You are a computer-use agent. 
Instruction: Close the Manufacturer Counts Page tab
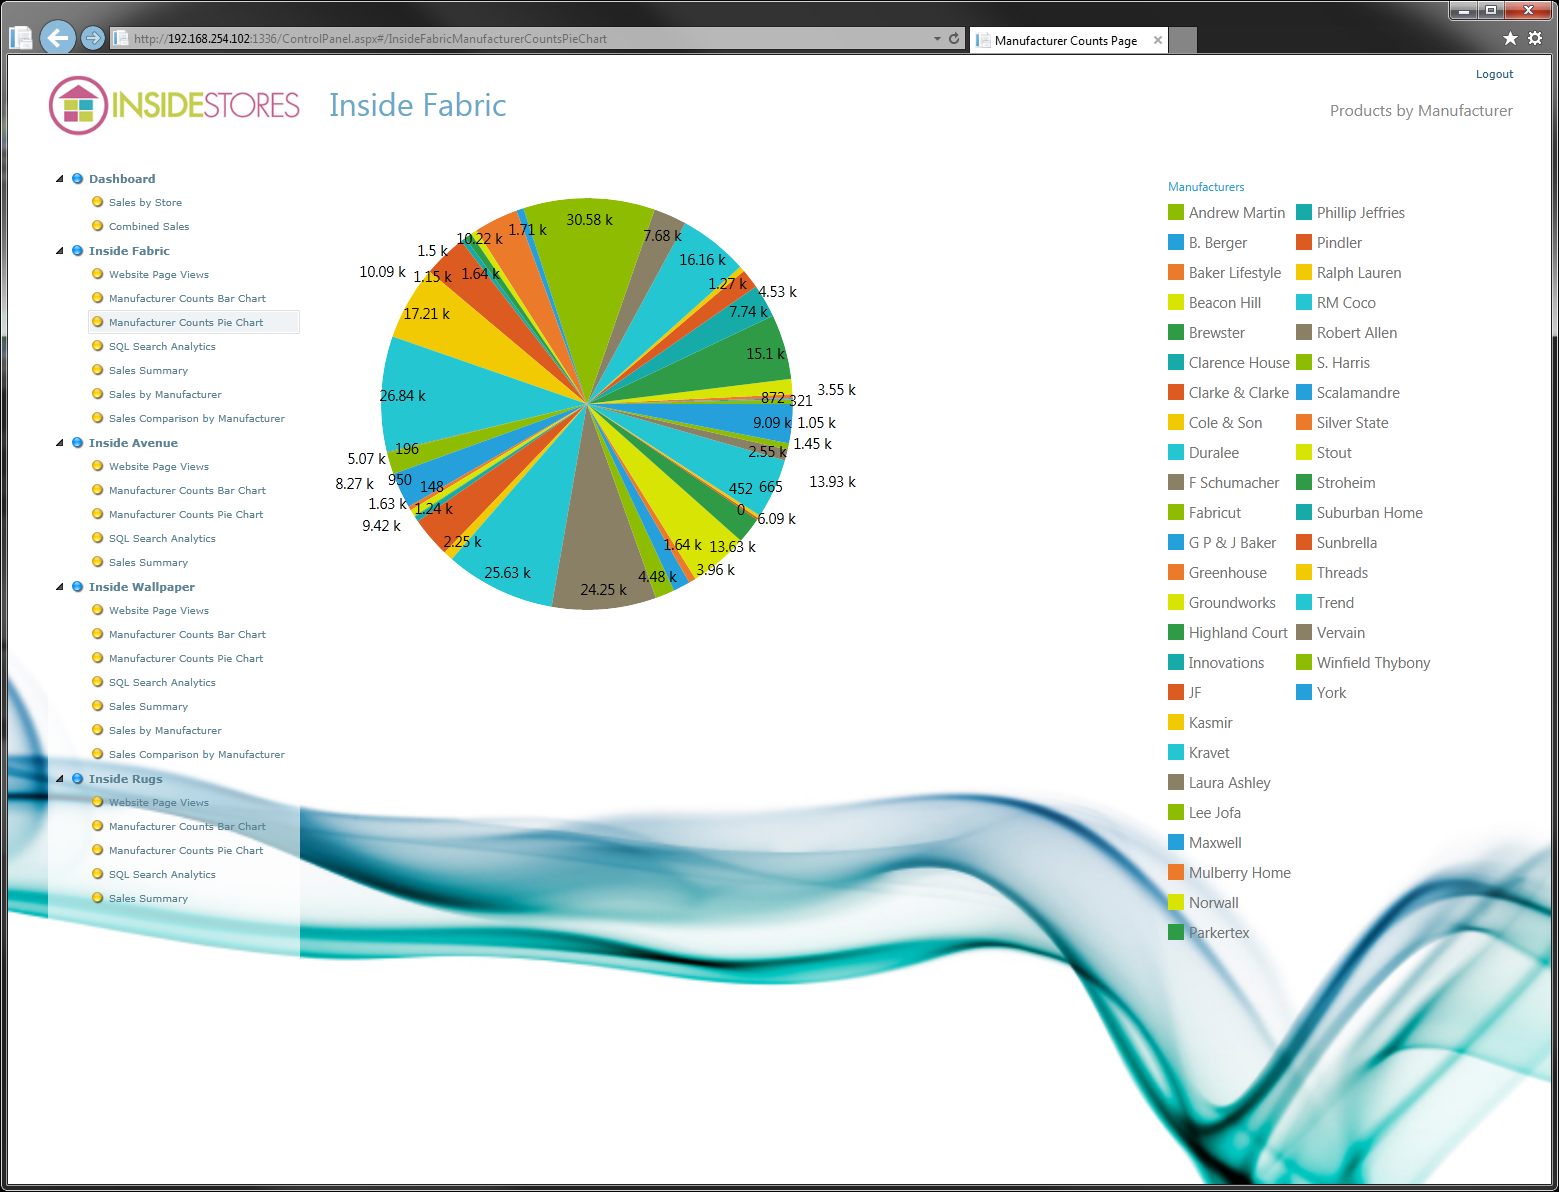(1158, 40)
